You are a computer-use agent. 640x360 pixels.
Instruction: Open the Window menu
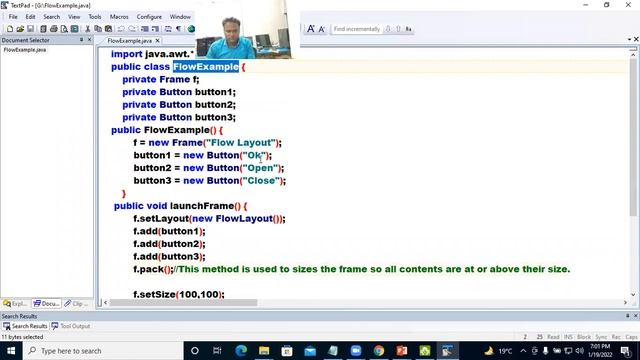(180, 17)
